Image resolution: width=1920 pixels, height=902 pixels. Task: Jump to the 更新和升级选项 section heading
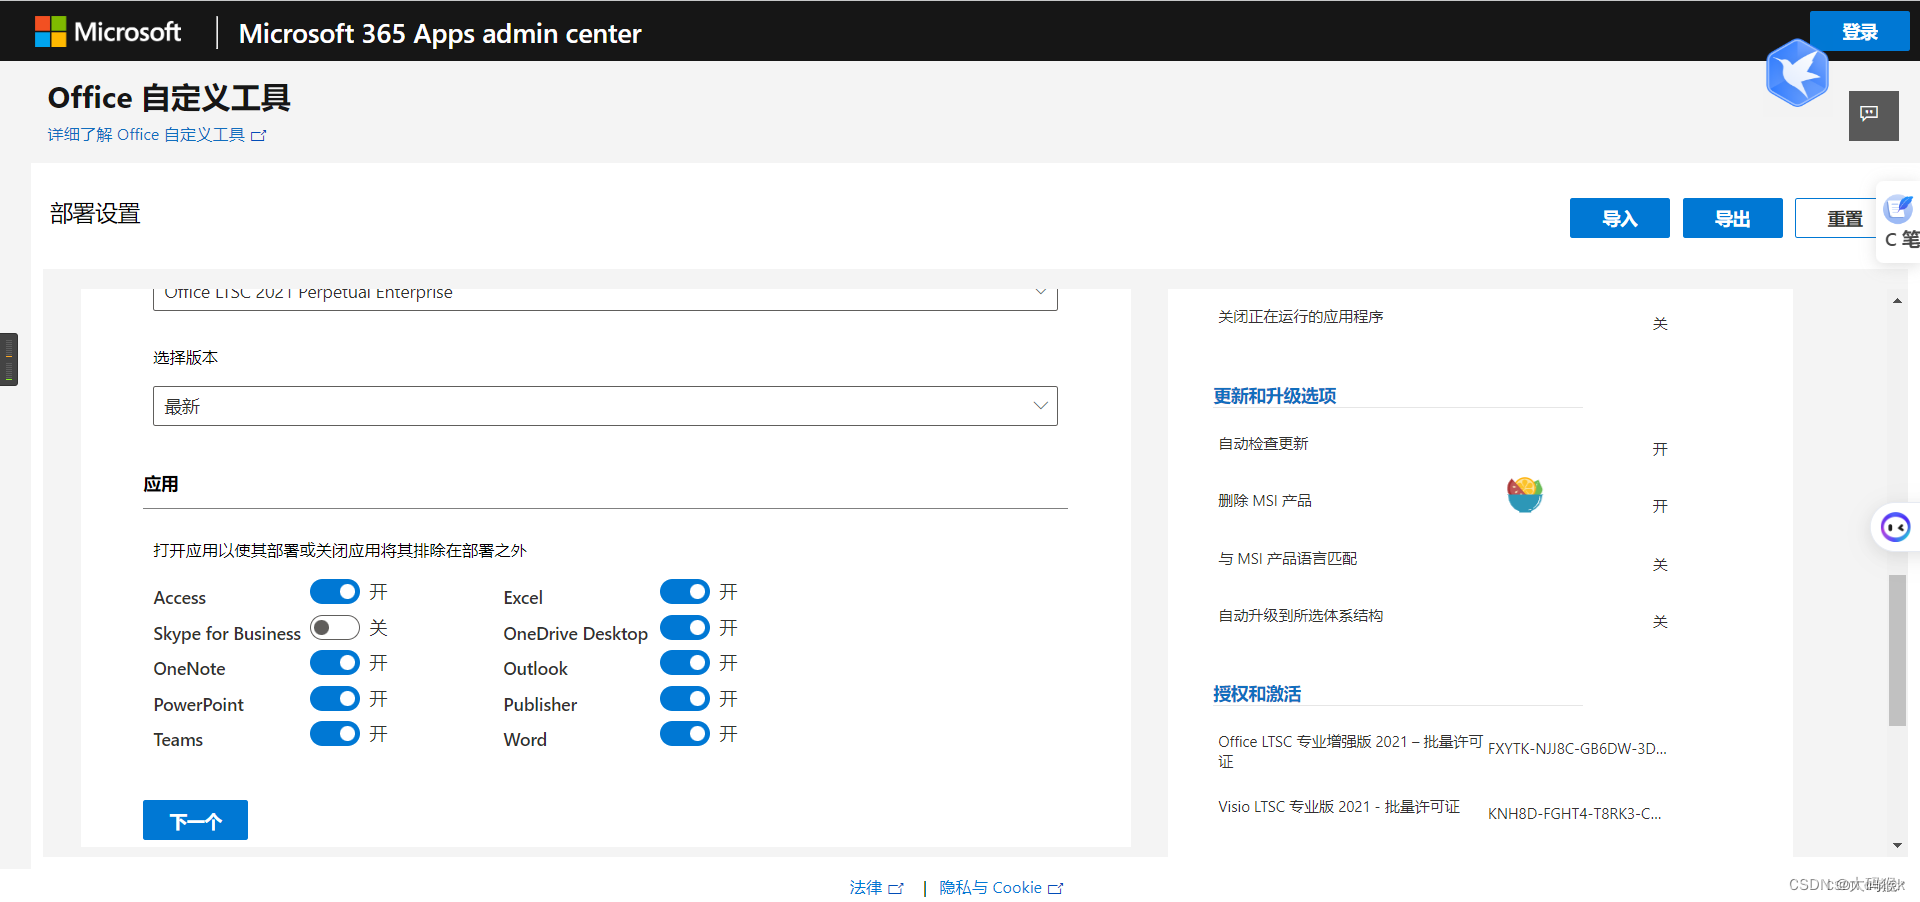(1275, 396)
